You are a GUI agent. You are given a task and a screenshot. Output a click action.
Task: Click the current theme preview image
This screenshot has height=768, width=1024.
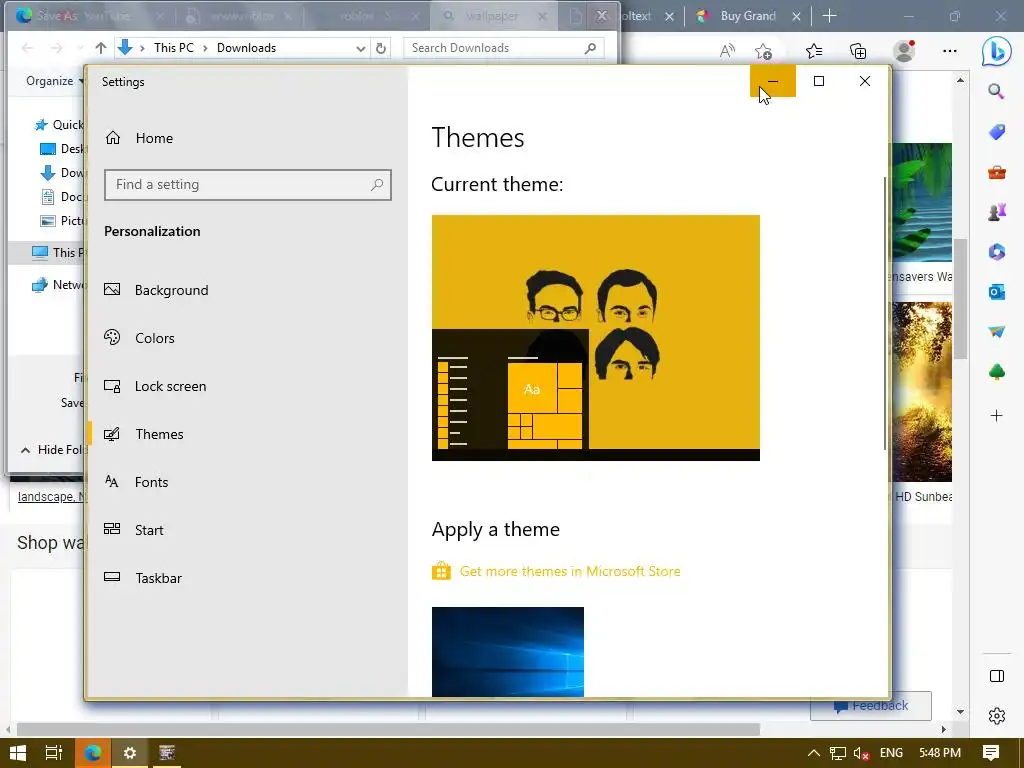[x=596, y=338]
